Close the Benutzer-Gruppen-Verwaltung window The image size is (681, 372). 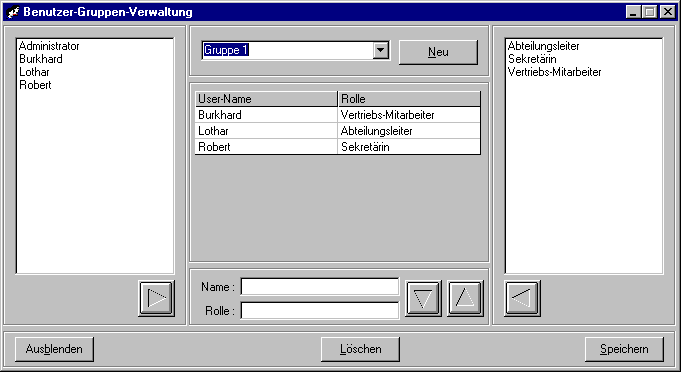[668, 12]
